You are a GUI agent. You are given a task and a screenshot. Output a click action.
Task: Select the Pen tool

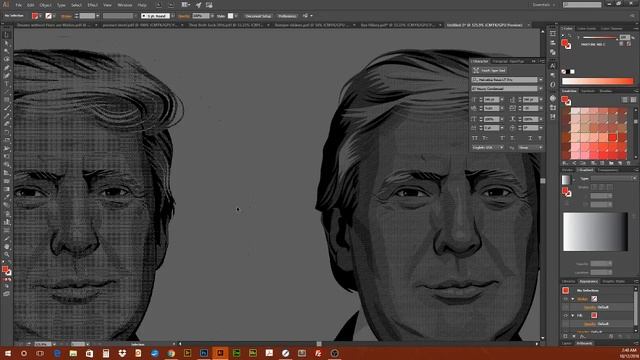coord(6,68)
